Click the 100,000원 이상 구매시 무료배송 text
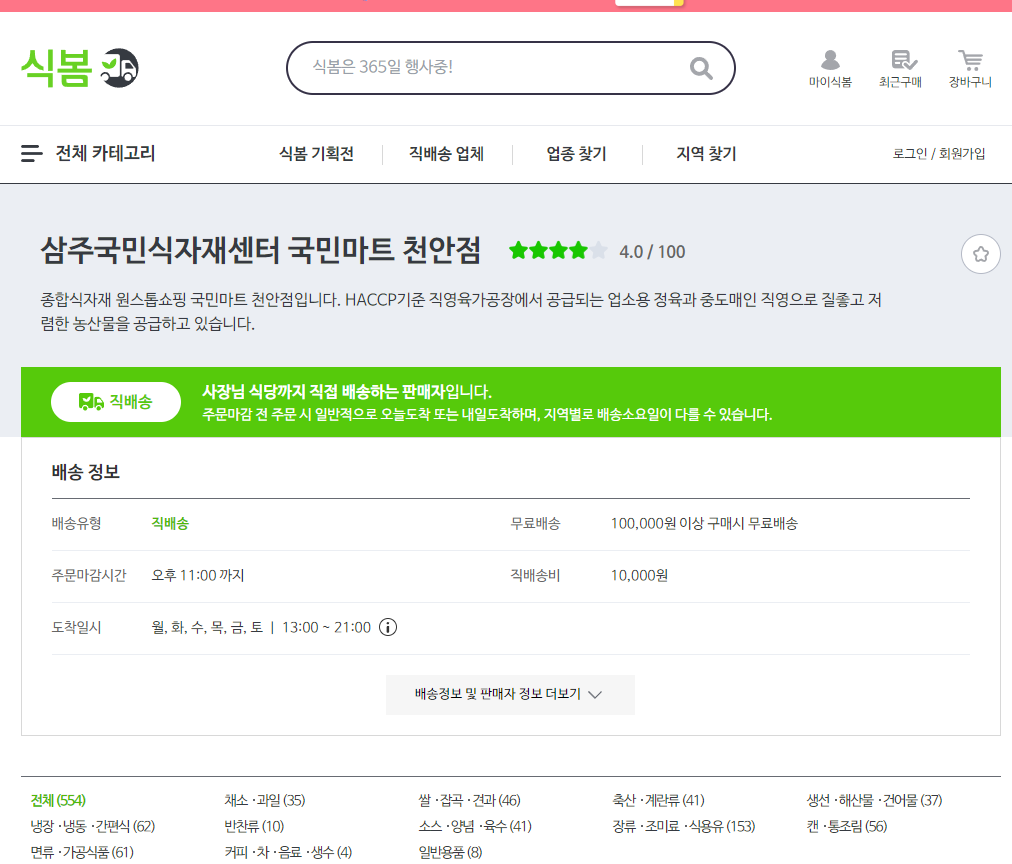 (x=704, y=523)
